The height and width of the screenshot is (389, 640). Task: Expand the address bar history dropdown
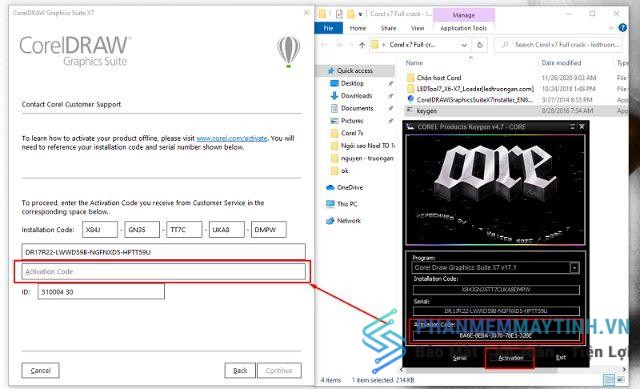464,45
